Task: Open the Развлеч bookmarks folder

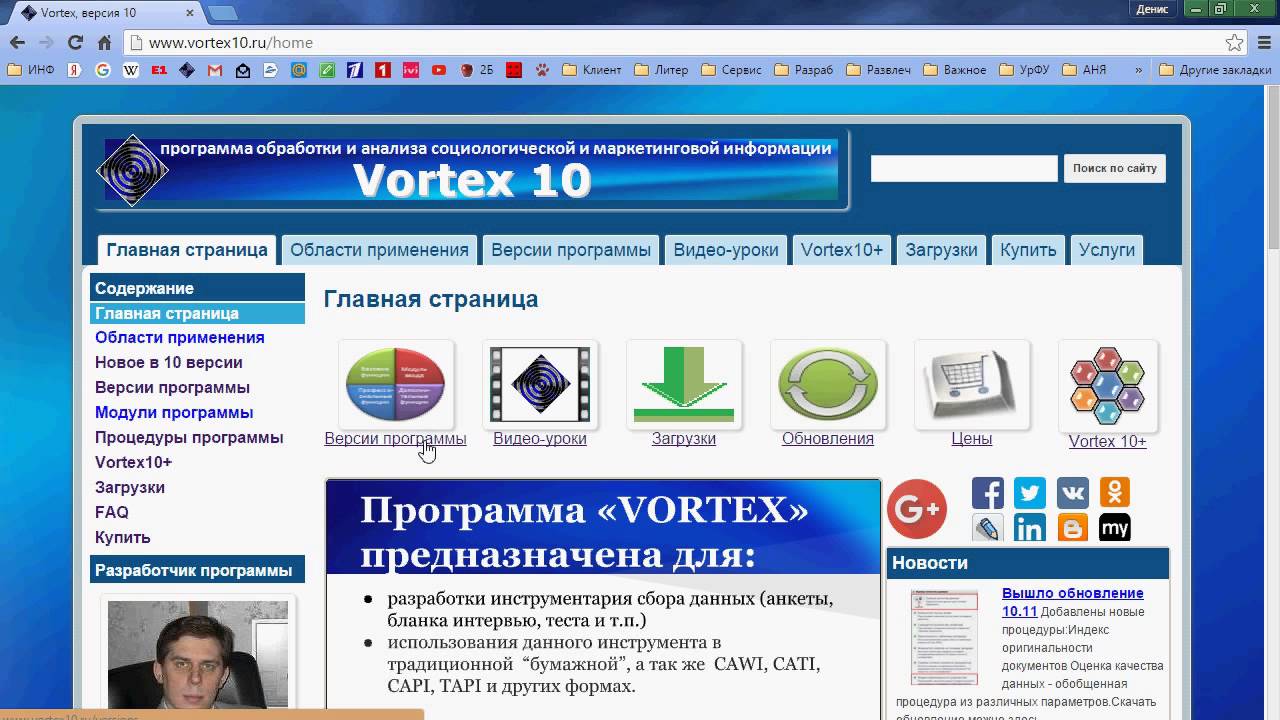Action: click(879, 70)
